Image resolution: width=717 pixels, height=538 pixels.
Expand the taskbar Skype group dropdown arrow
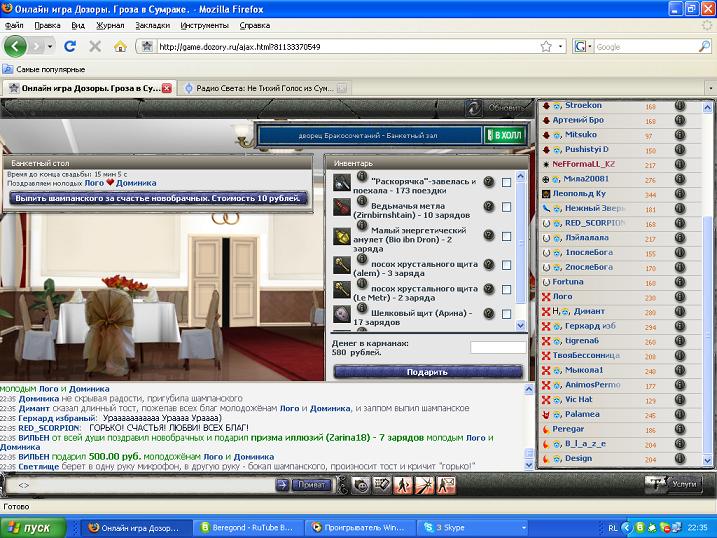click(524, 527)
